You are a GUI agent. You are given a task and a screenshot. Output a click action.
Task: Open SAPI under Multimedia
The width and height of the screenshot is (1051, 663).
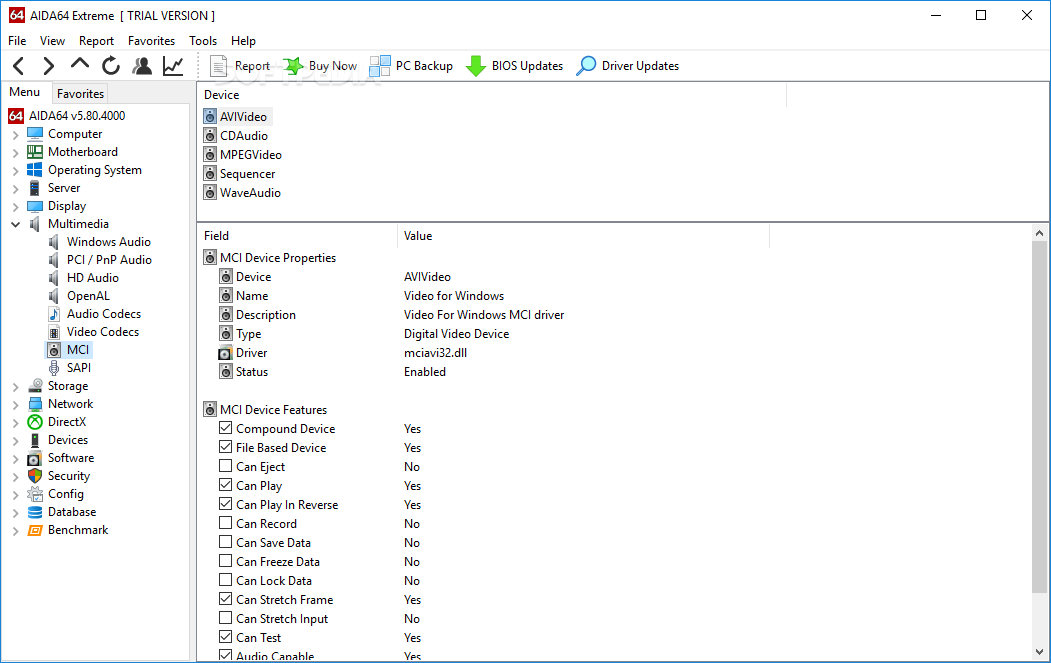pos(78,368)
